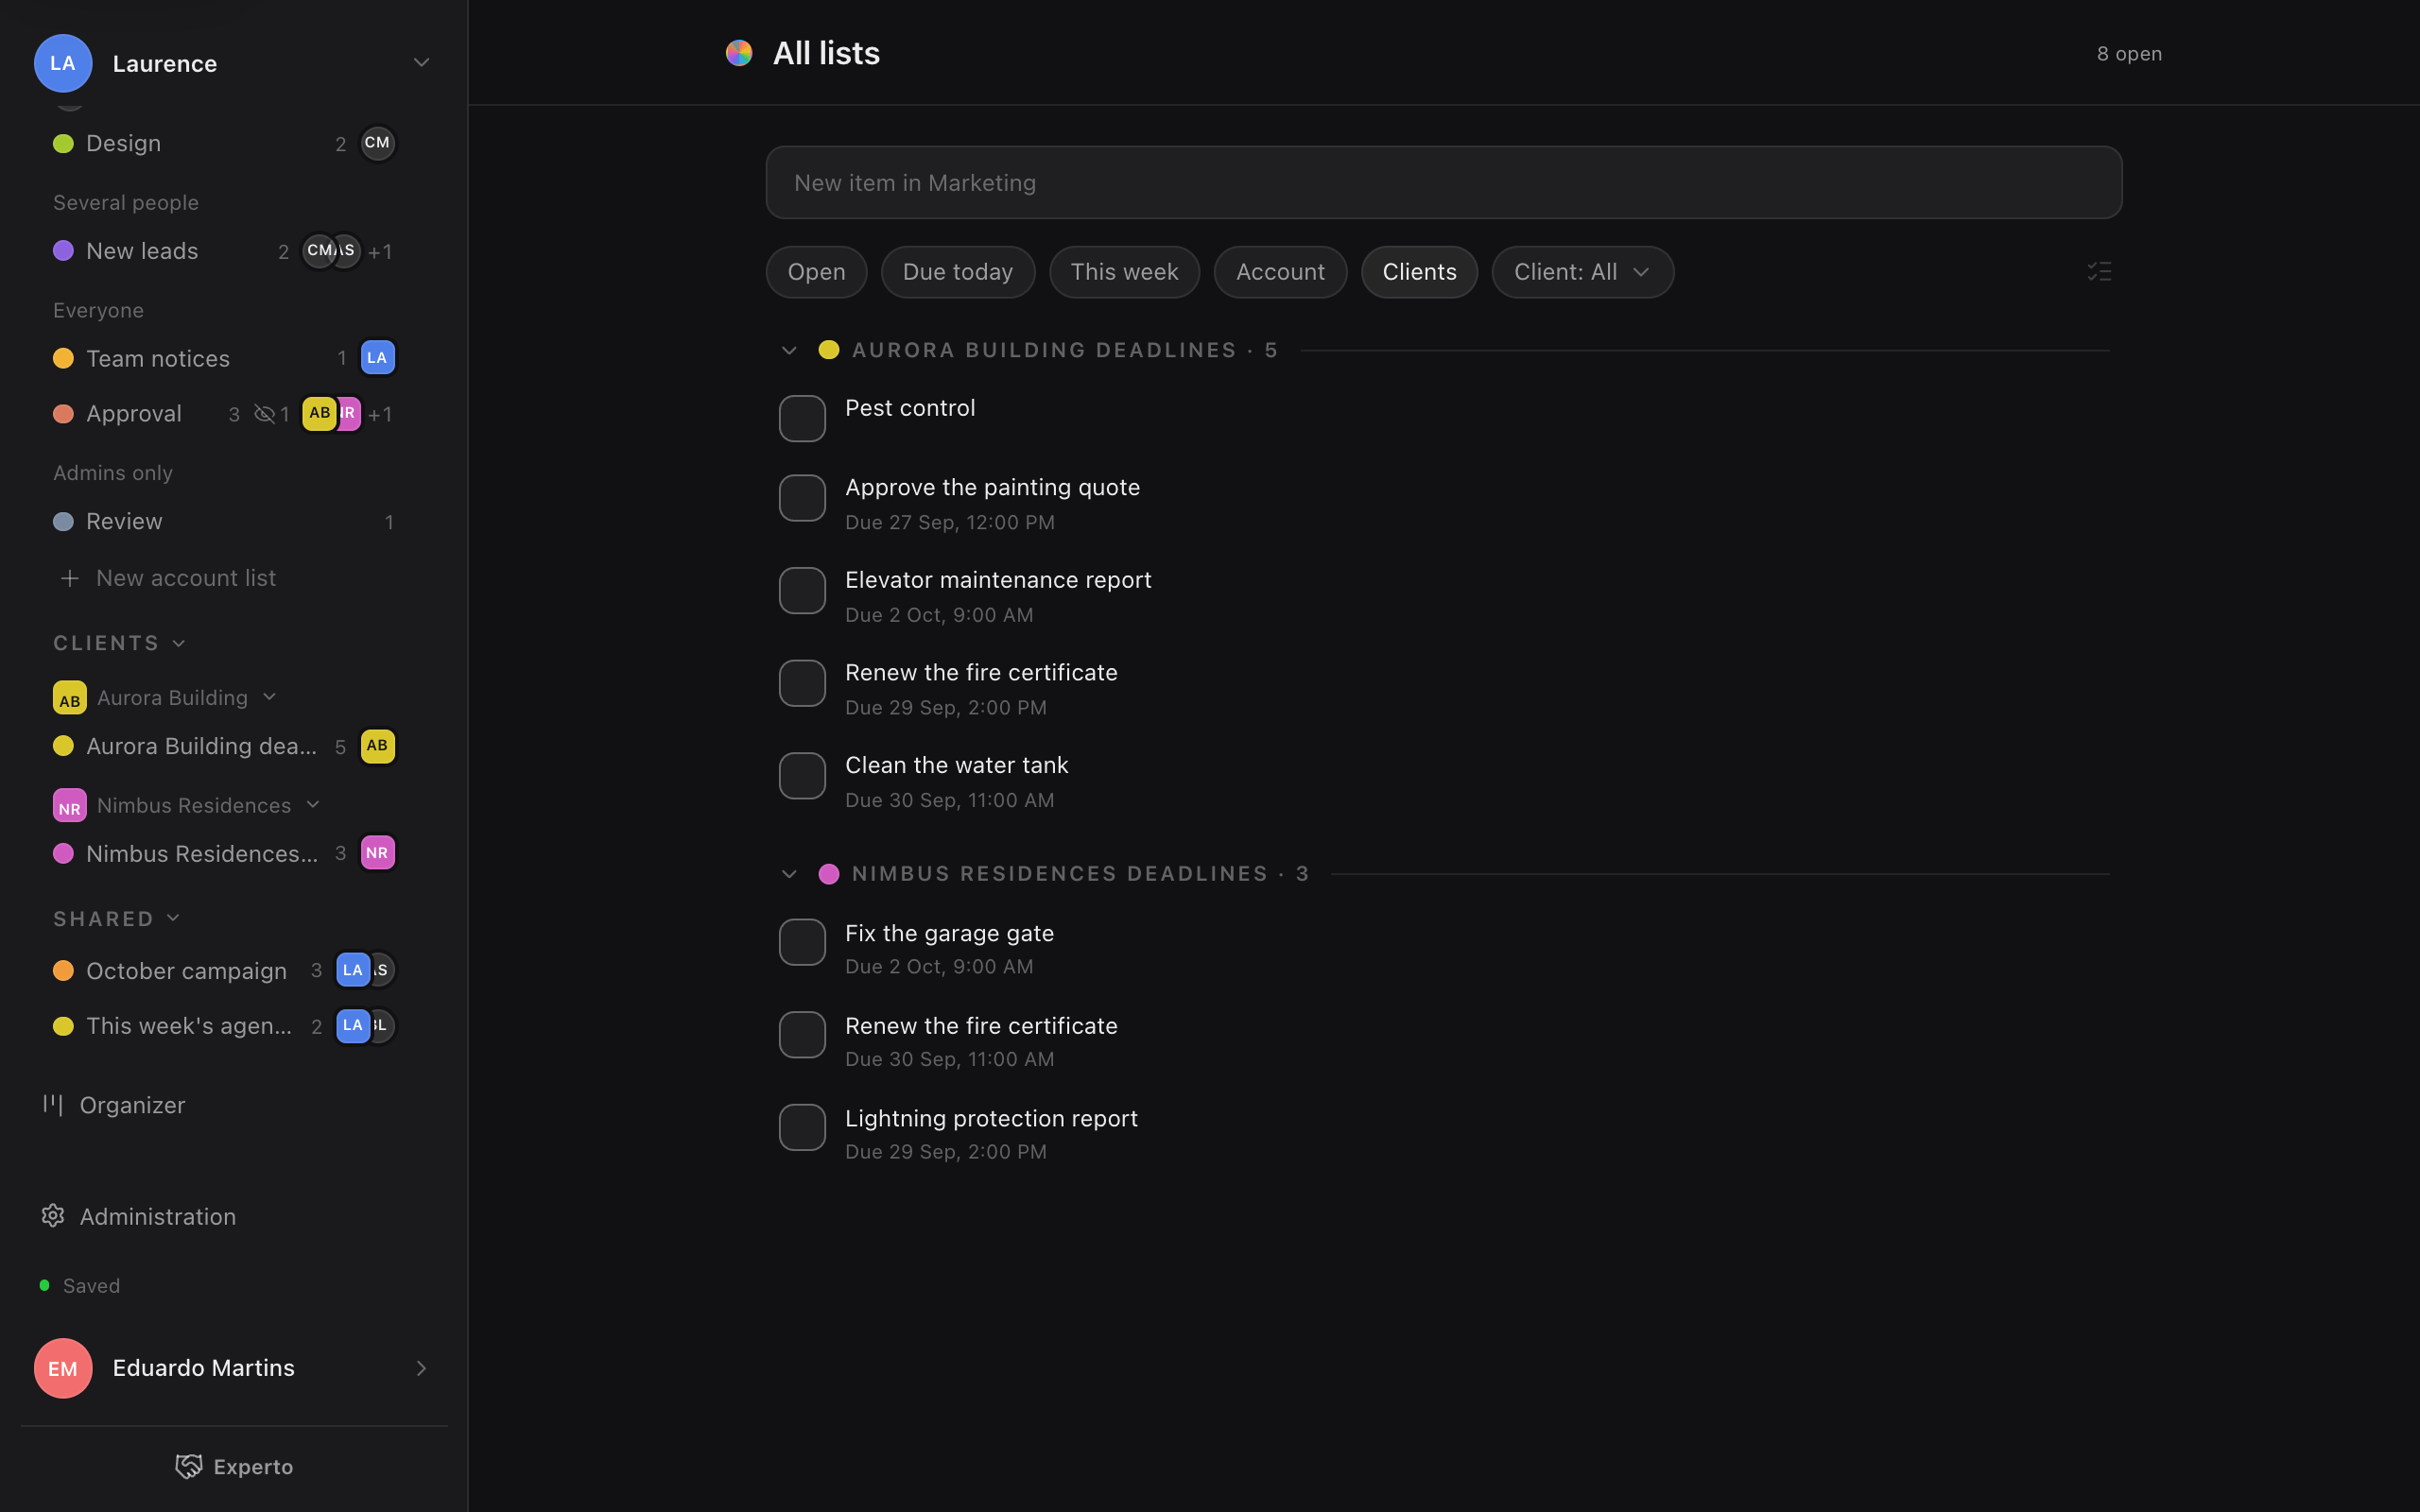Click NR avatar on Nimbus Residences list
The width and height of the screenshot is (2420, 1512).
(x=377, y=853)
